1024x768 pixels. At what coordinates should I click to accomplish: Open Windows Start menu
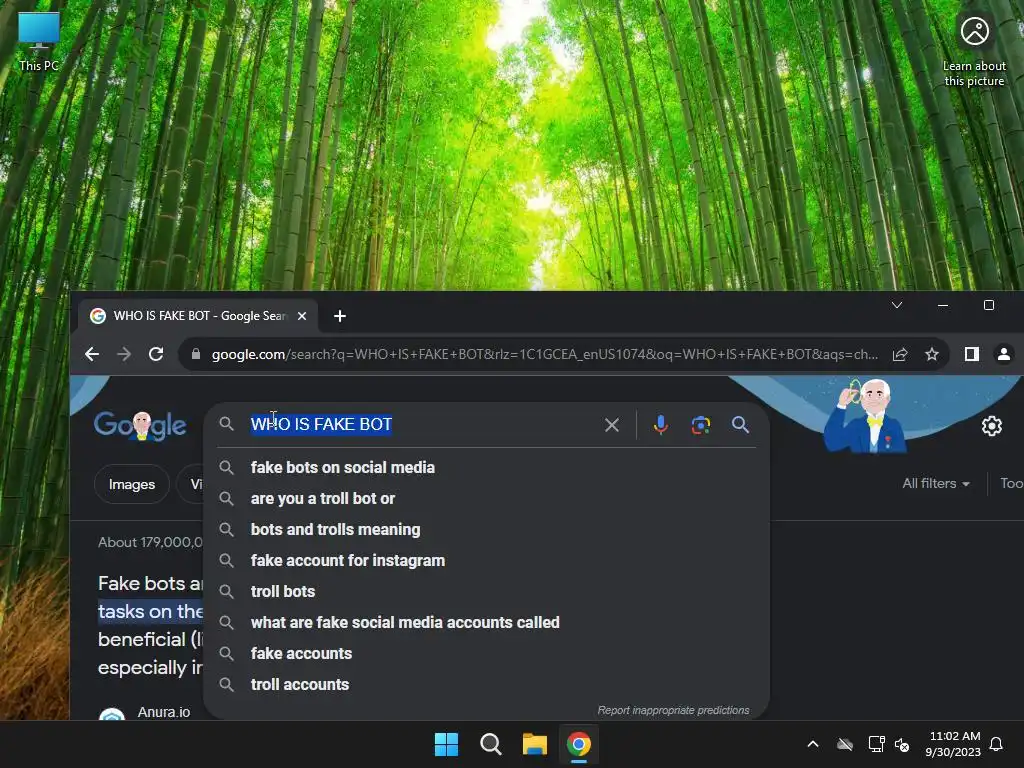coord(447,744)
